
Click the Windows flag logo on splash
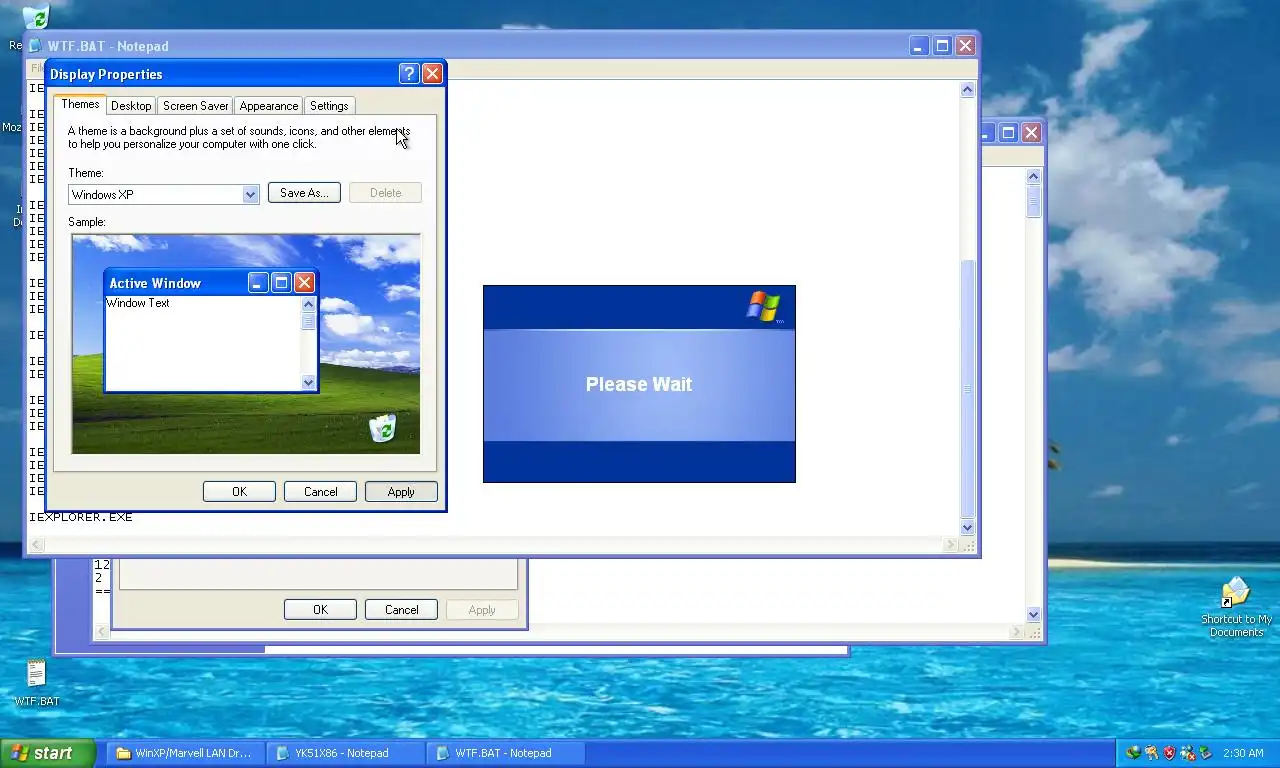[x=764, y=307]
